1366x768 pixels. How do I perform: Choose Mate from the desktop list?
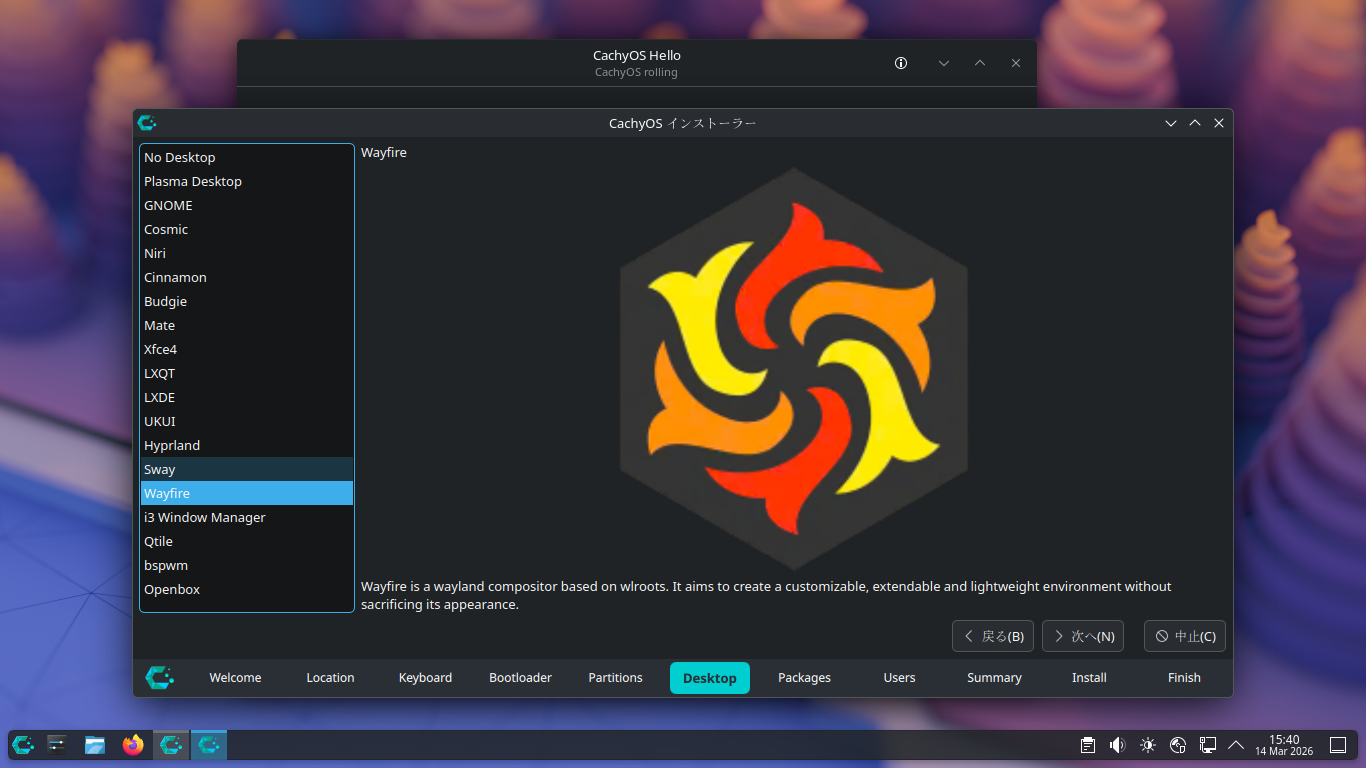(x=247, y=325)
